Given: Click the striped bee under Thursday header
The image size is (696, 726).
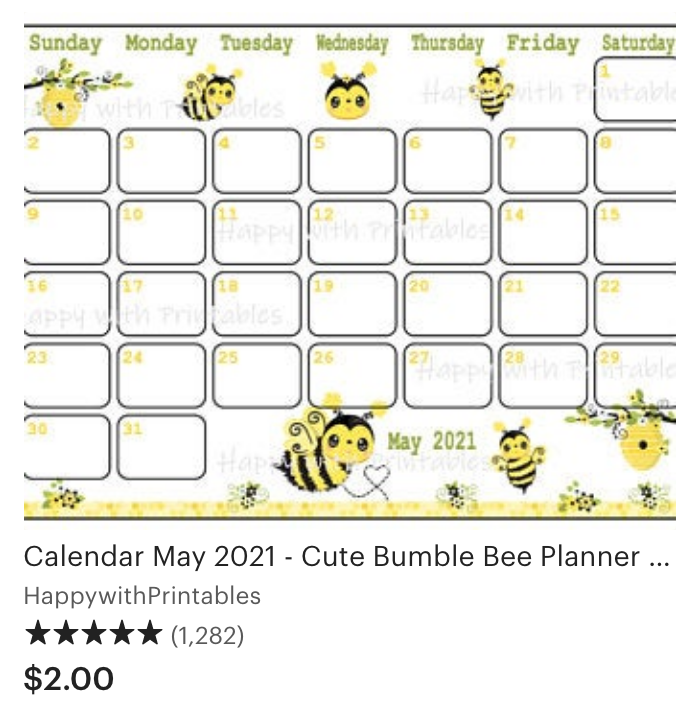Looking at the screenshot, I should click(490, 90).
